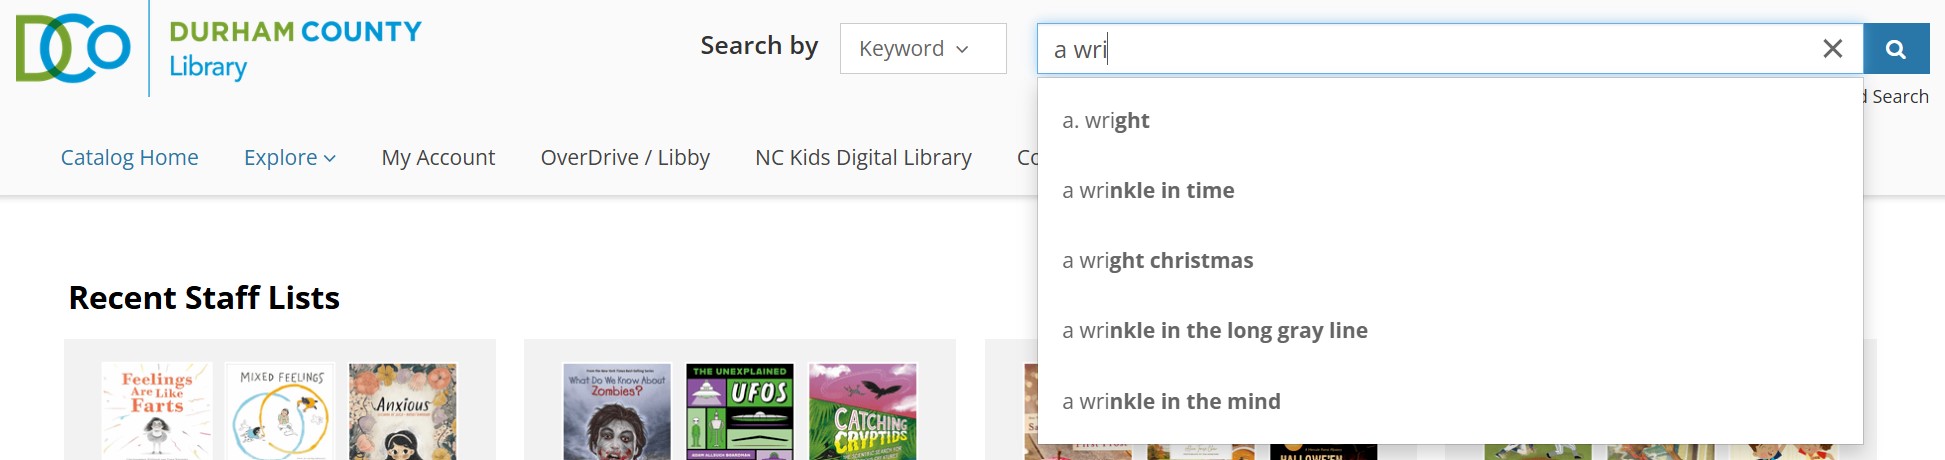The image size is (1945, 460).
Task: Go to Catalog Home
Action: [x=129, y=158]
